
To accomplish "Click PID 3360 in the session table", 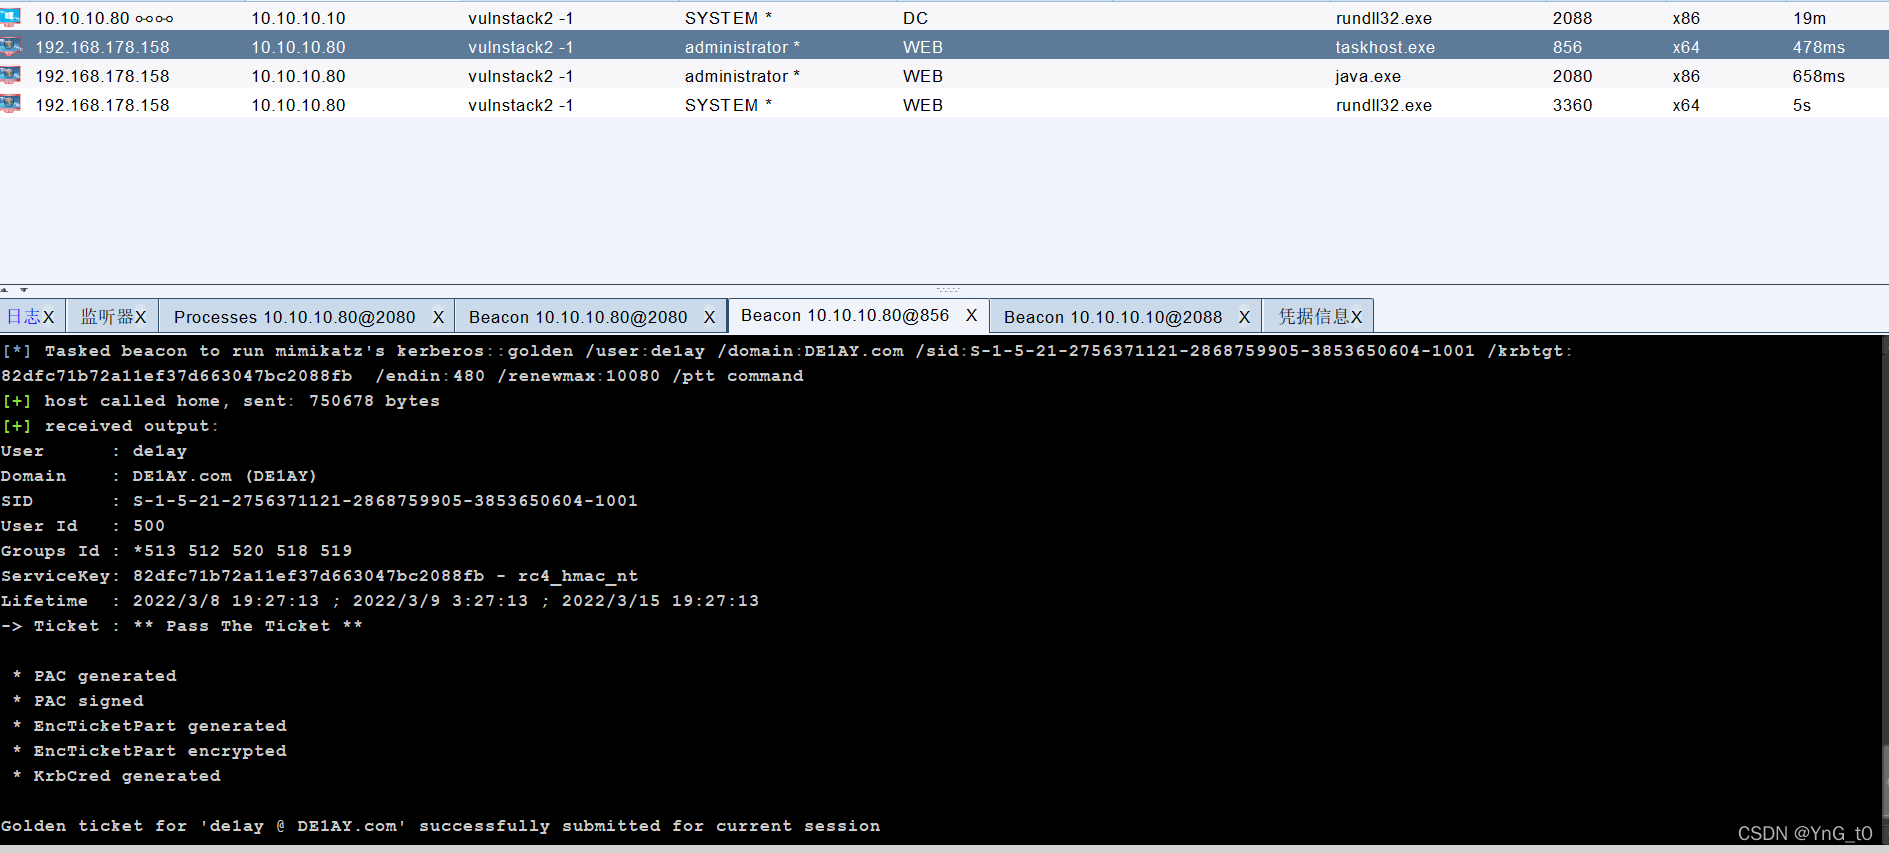I will pyautogui.click(x=1572, y=105).
